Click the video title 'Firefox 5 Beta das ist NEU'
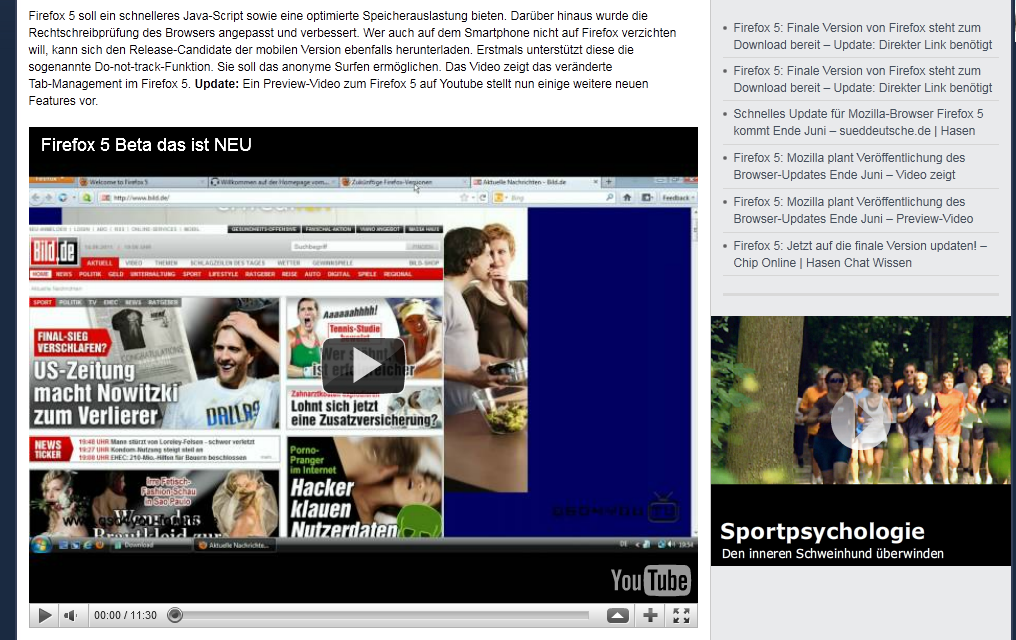The image size is (1016, 640). click(146, 145)
